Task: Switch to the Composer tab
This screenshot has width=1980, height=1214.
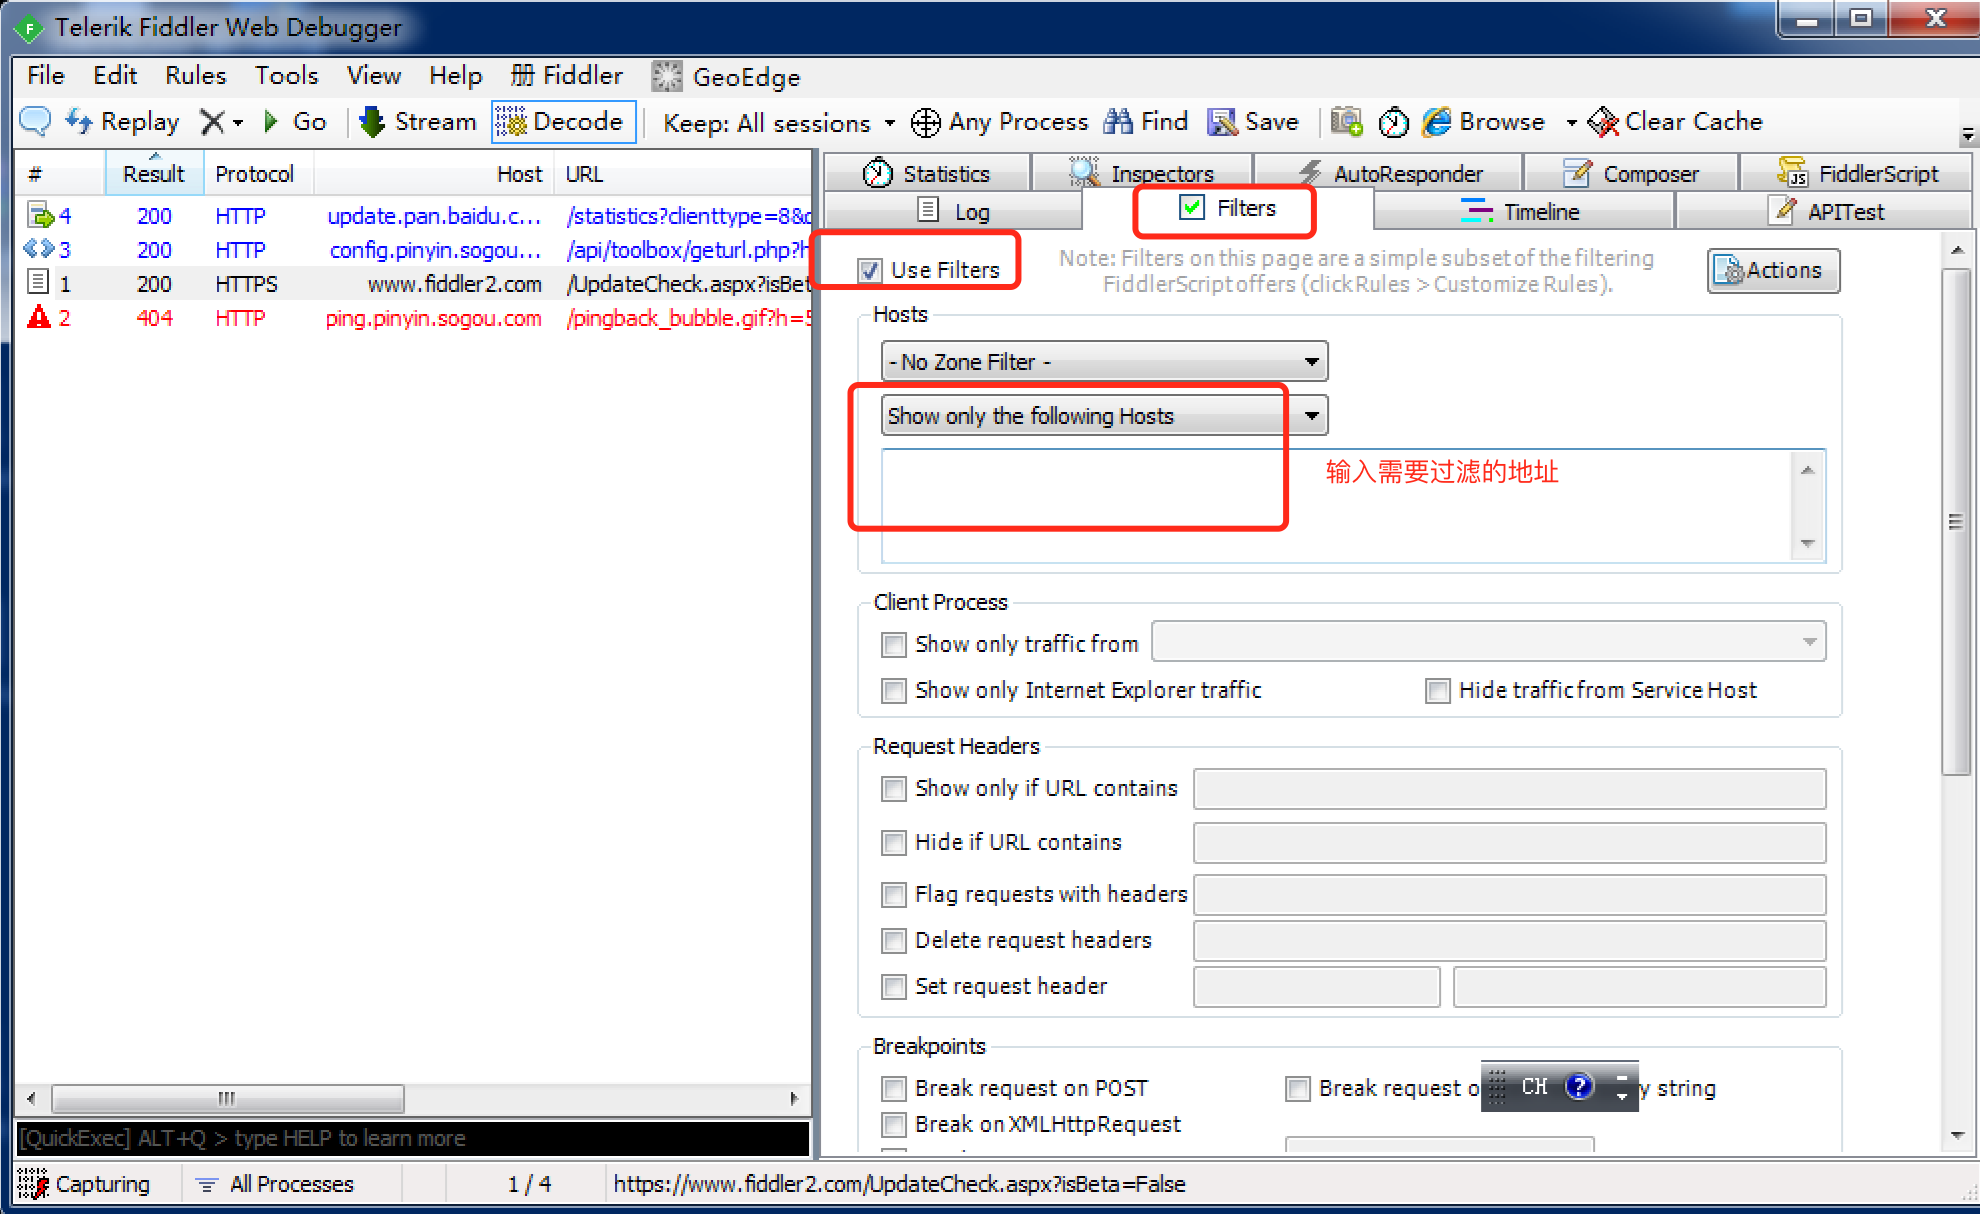Action: [x=1631, y=173]
